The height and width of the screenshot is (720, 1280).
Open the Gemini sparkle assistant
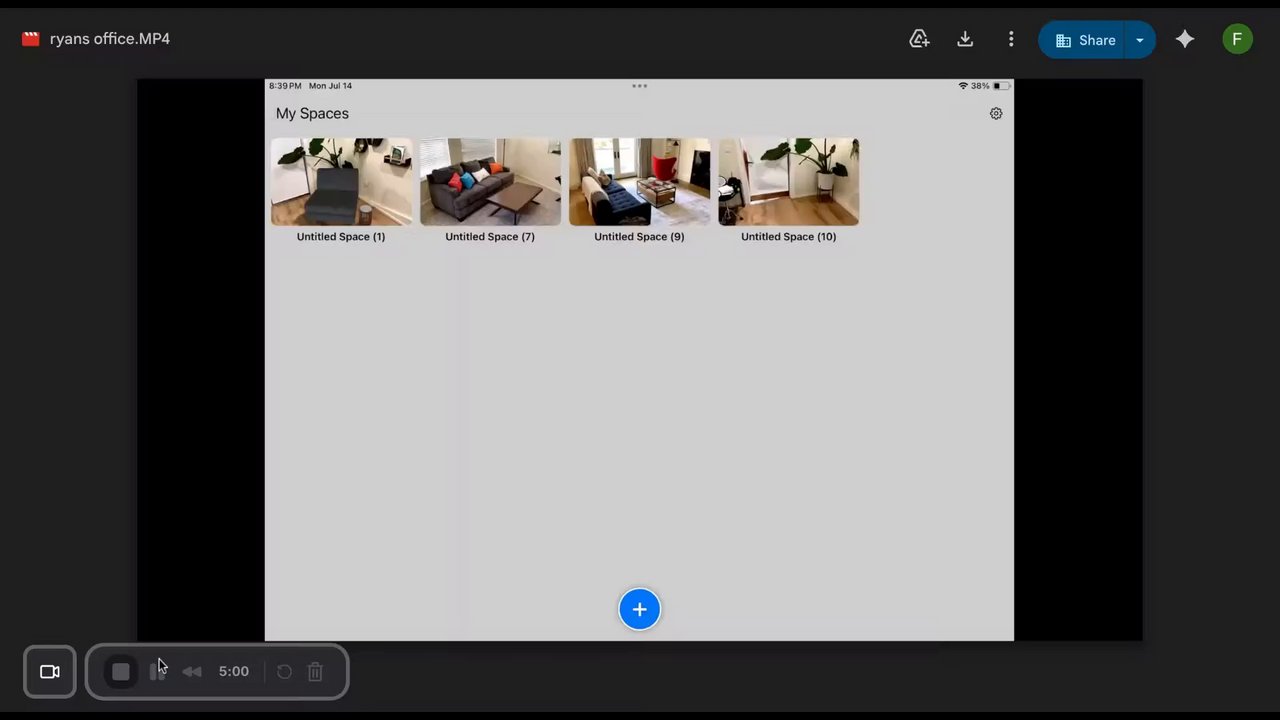click(x=1185, y=39)
